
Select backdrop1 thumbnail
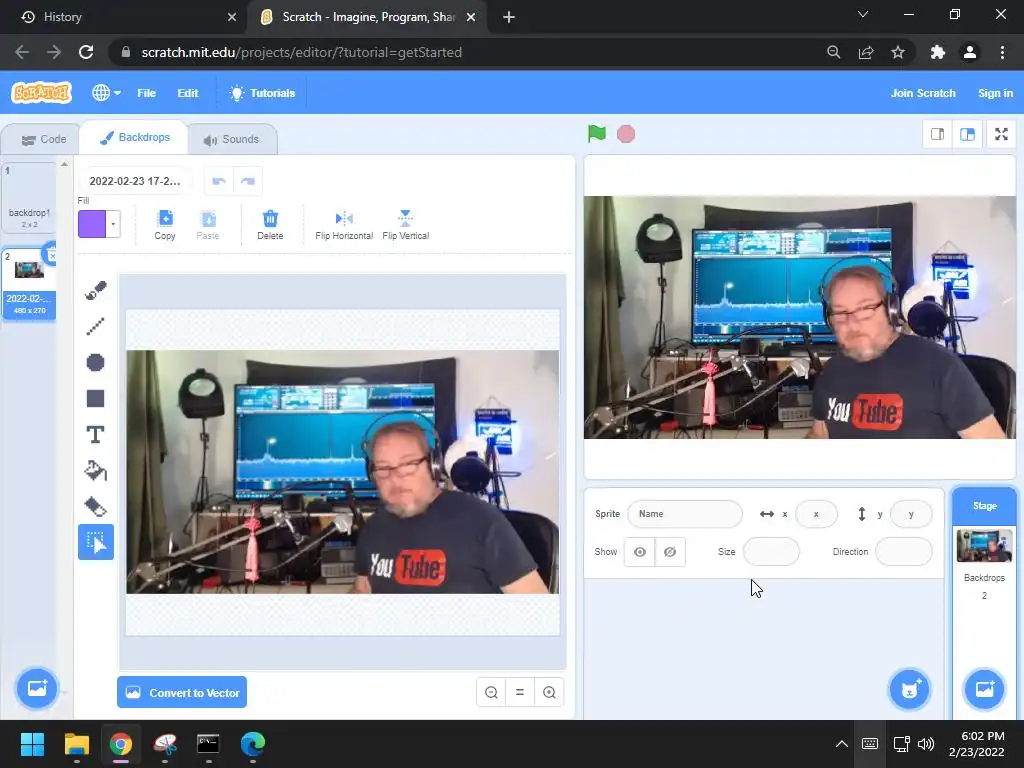coord(29,197)
